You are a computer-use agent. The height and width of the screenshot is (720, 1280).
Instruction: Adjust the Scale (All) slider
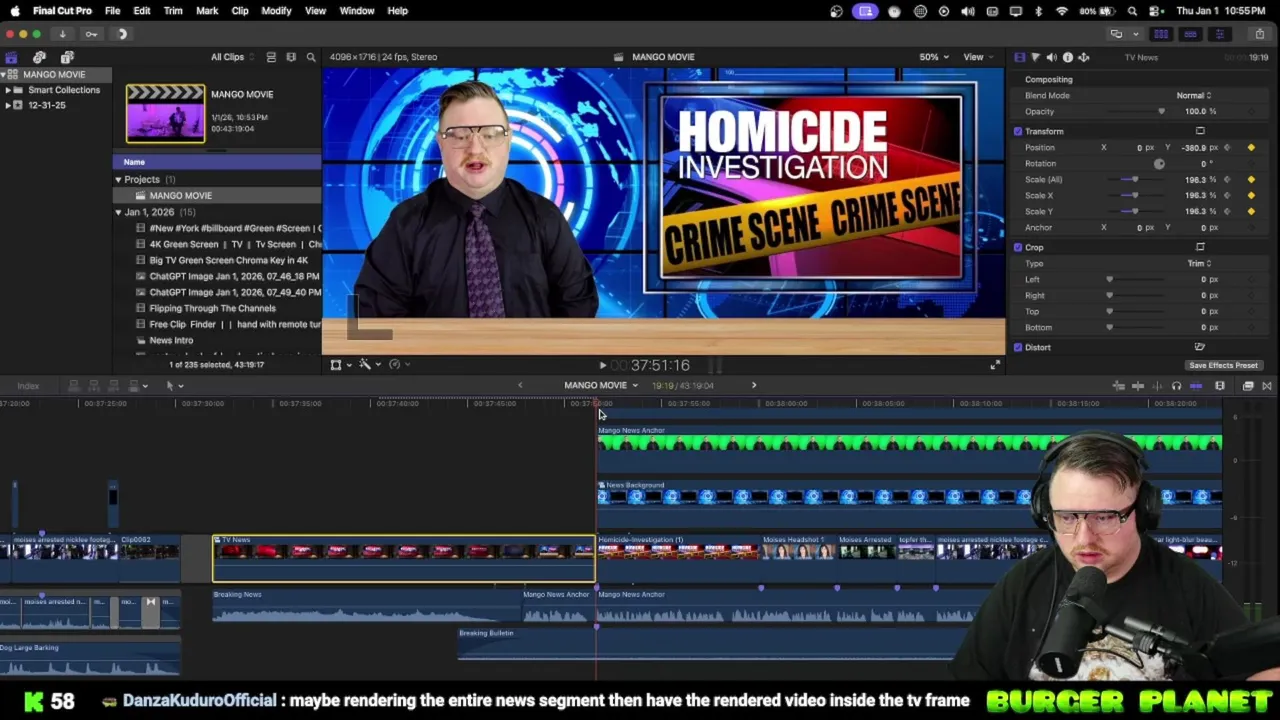(1134, 179)
